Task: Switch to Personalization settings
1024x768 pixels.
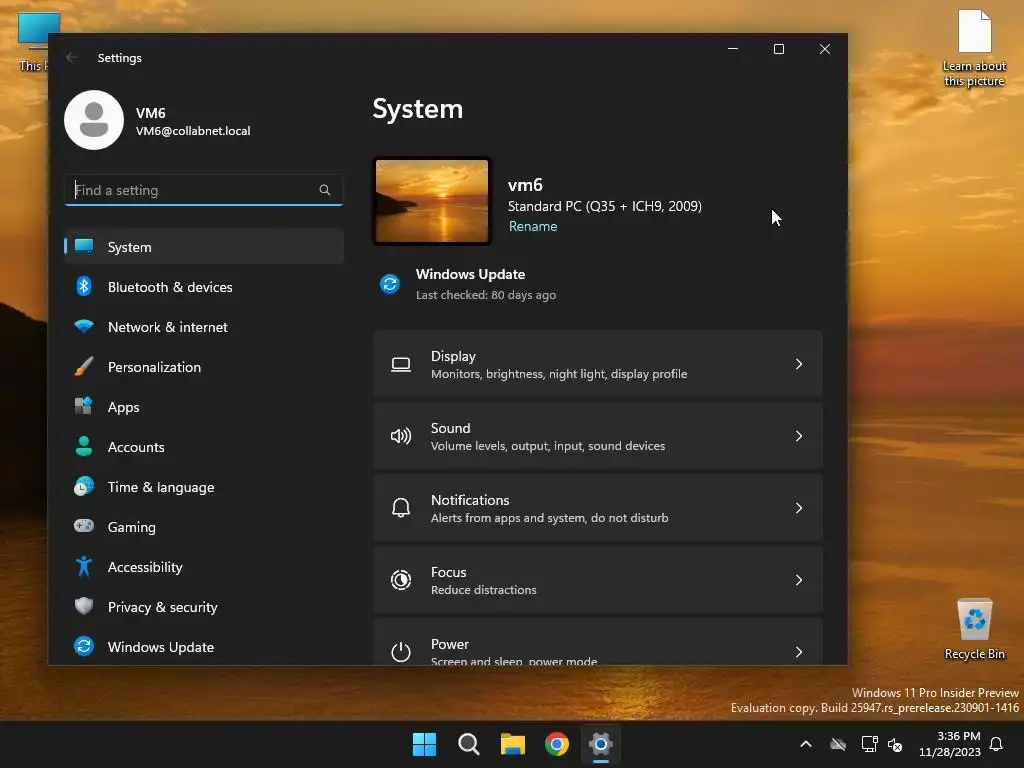Action: point(204,366)
